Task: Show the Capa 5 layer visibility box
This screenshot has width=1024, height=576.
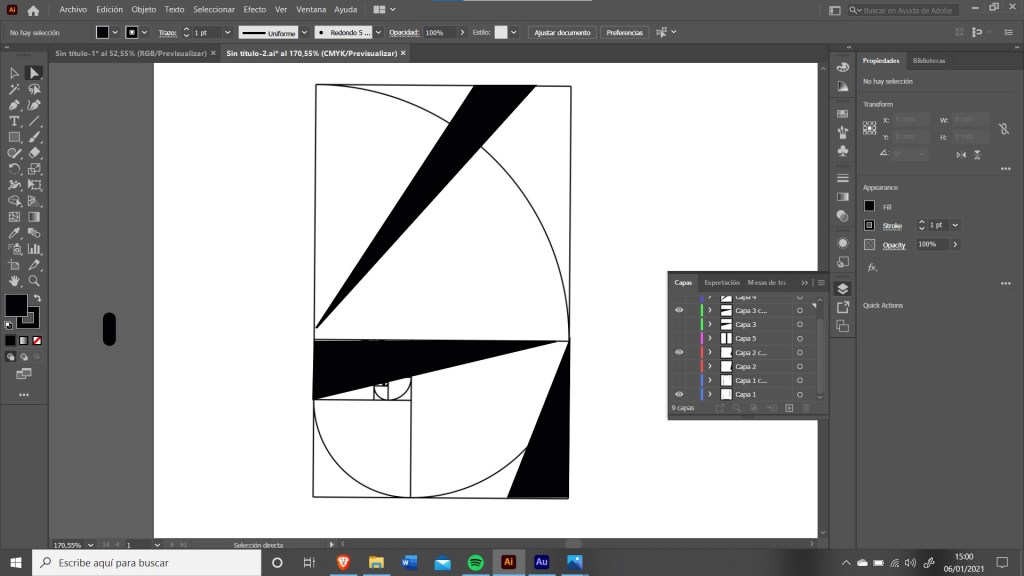Action: pyautogui.click(x=679, y=338)
